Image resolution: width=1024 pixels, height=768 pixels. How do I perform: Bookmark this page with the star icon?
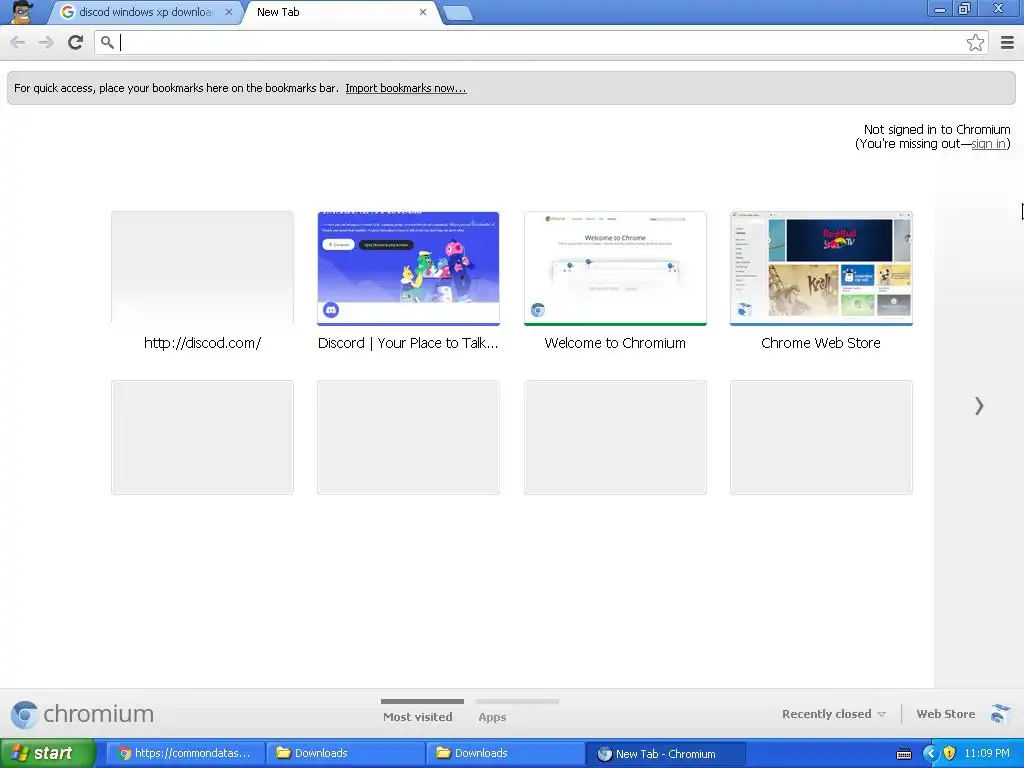tap(975, 42)
